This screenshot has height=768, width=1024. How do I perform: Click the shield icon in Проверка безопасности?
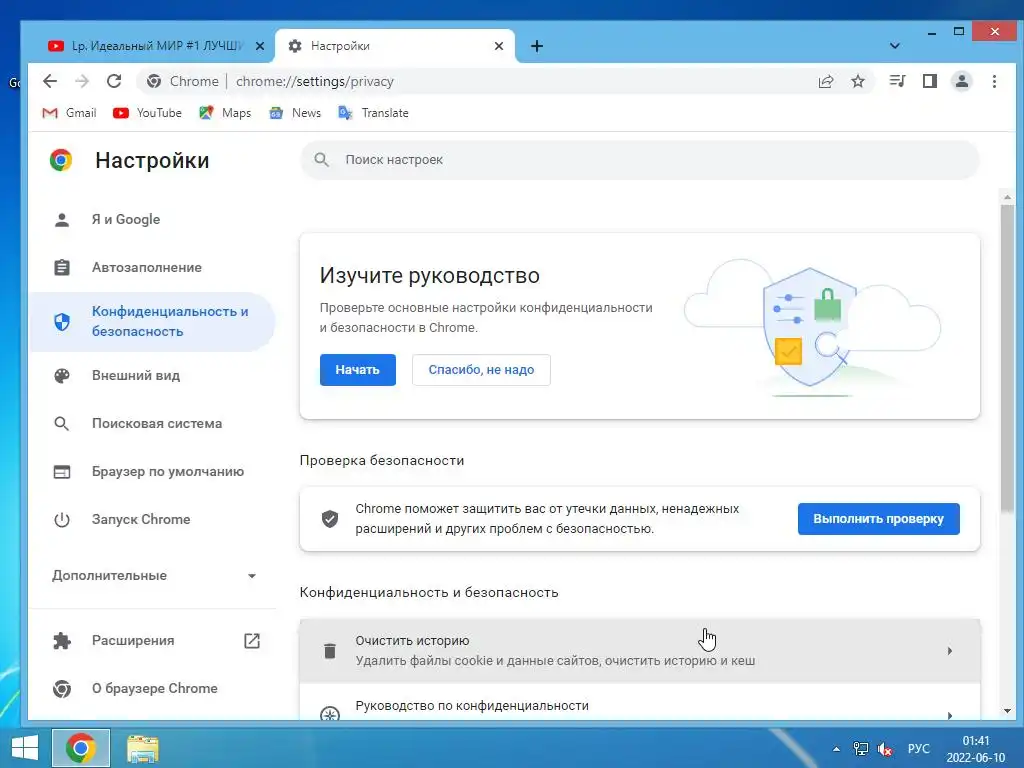coord(330,519)
